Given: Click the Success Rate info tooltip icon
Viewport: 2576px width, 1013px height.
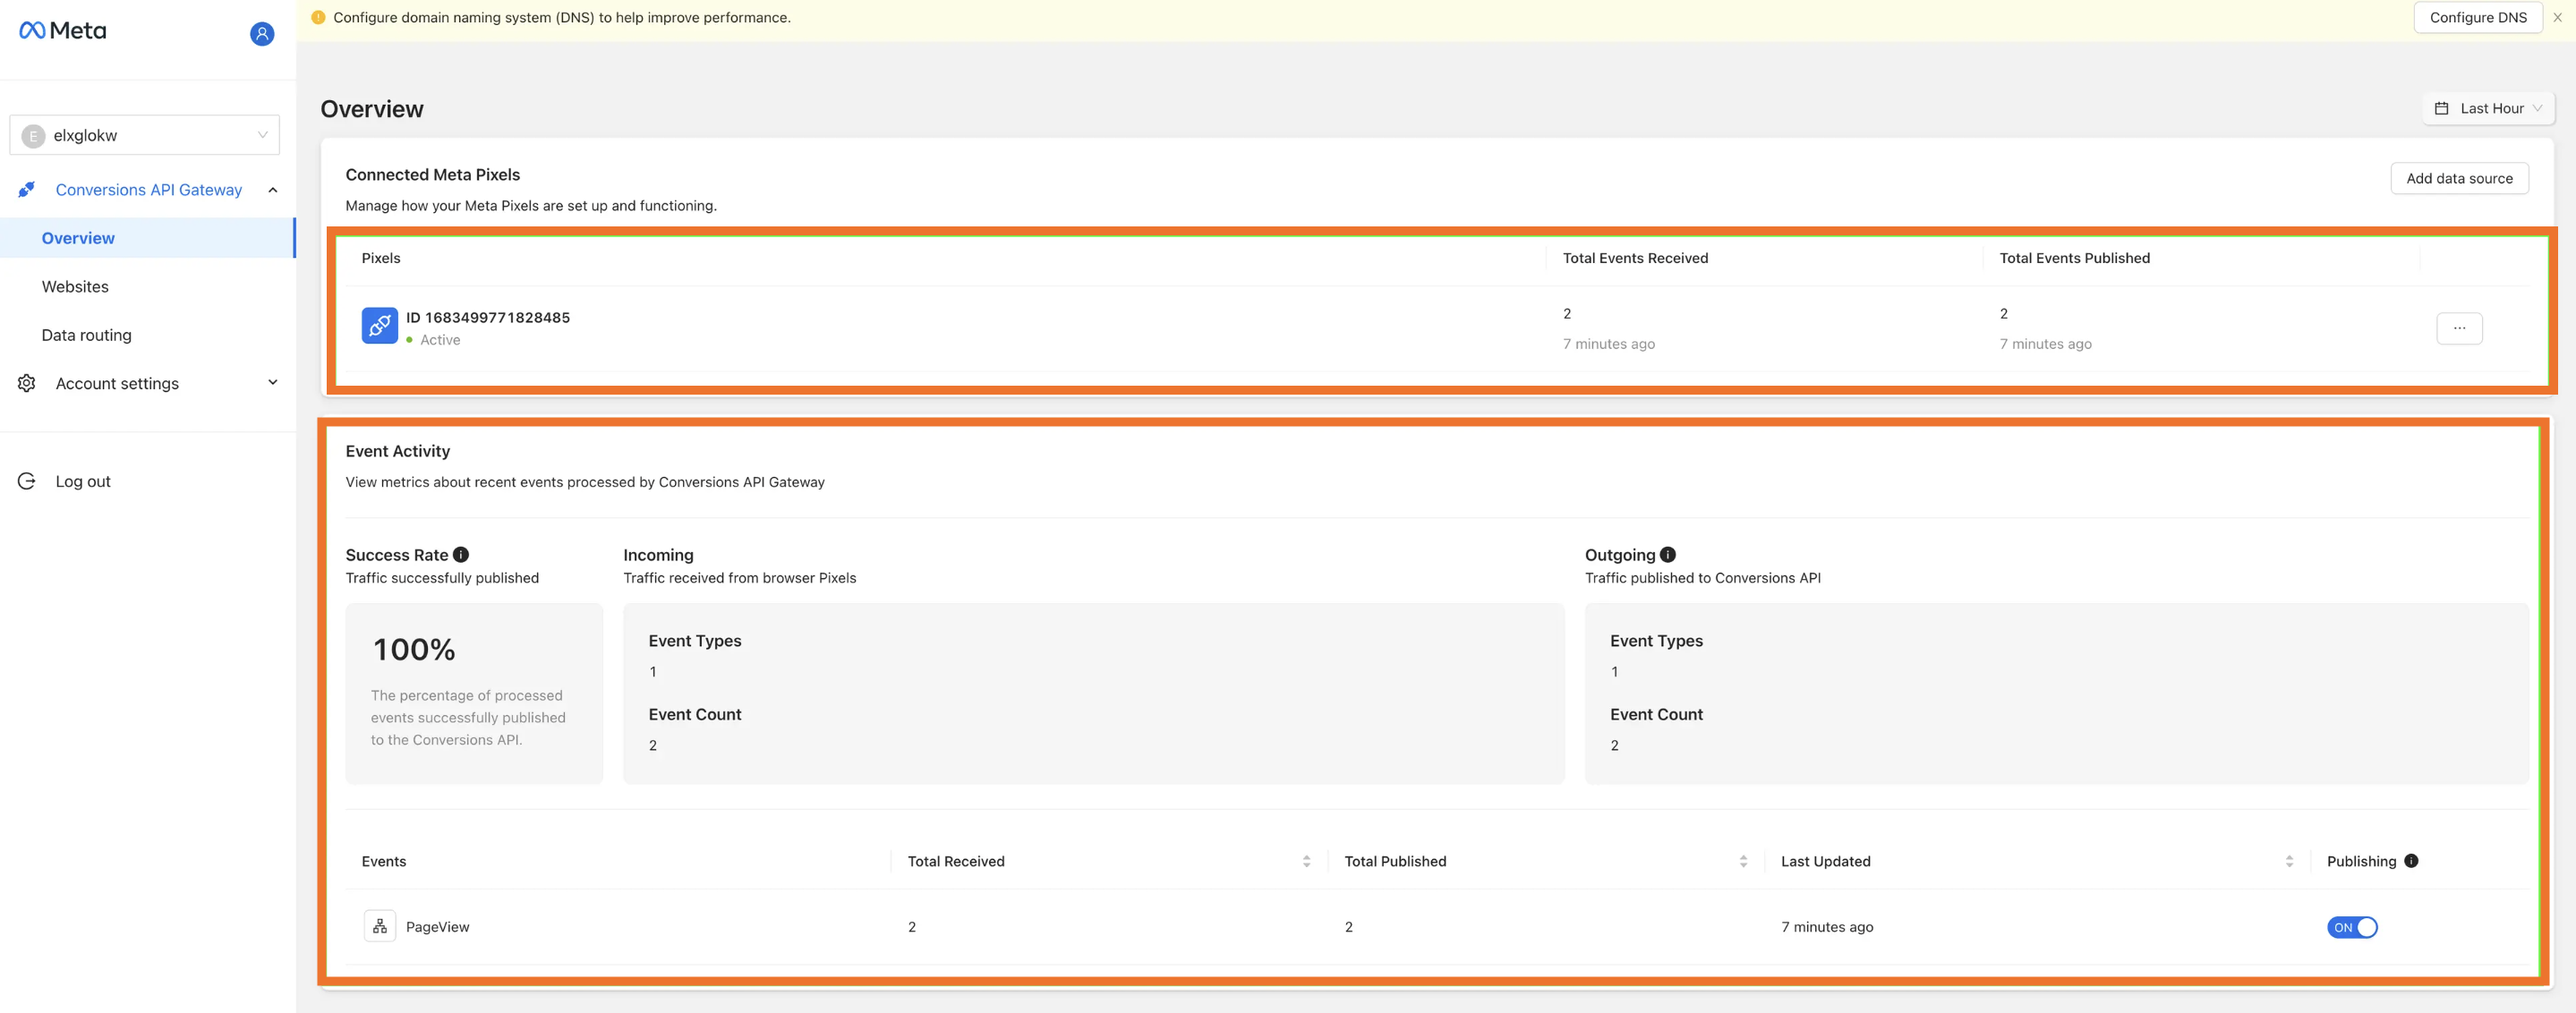Looking at the screenshot, I should coord(460,555).
